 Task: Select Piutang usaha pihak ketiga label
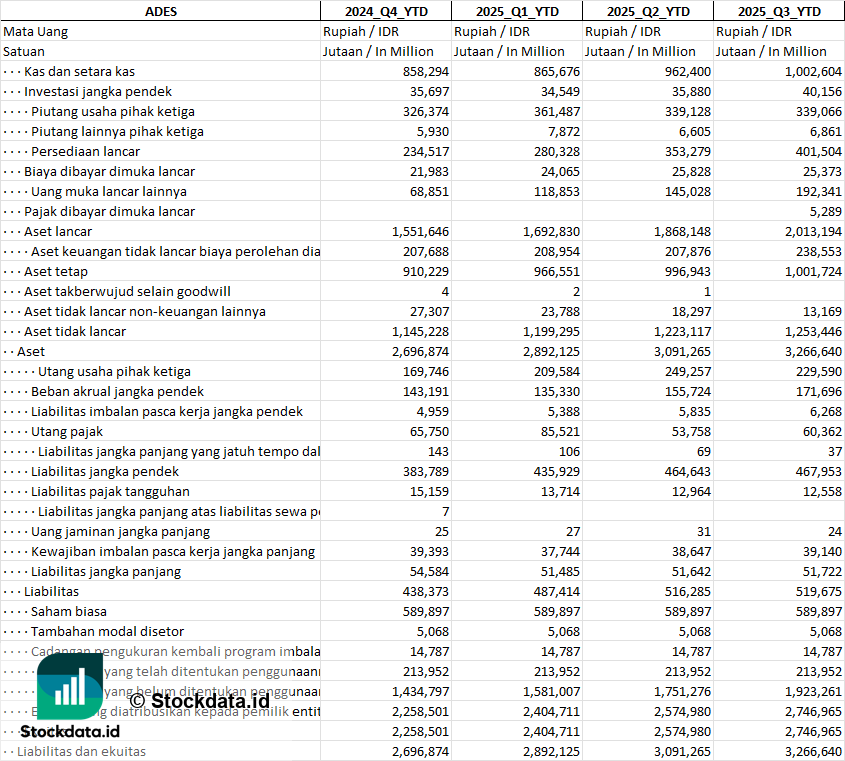[x=113, y=111]
